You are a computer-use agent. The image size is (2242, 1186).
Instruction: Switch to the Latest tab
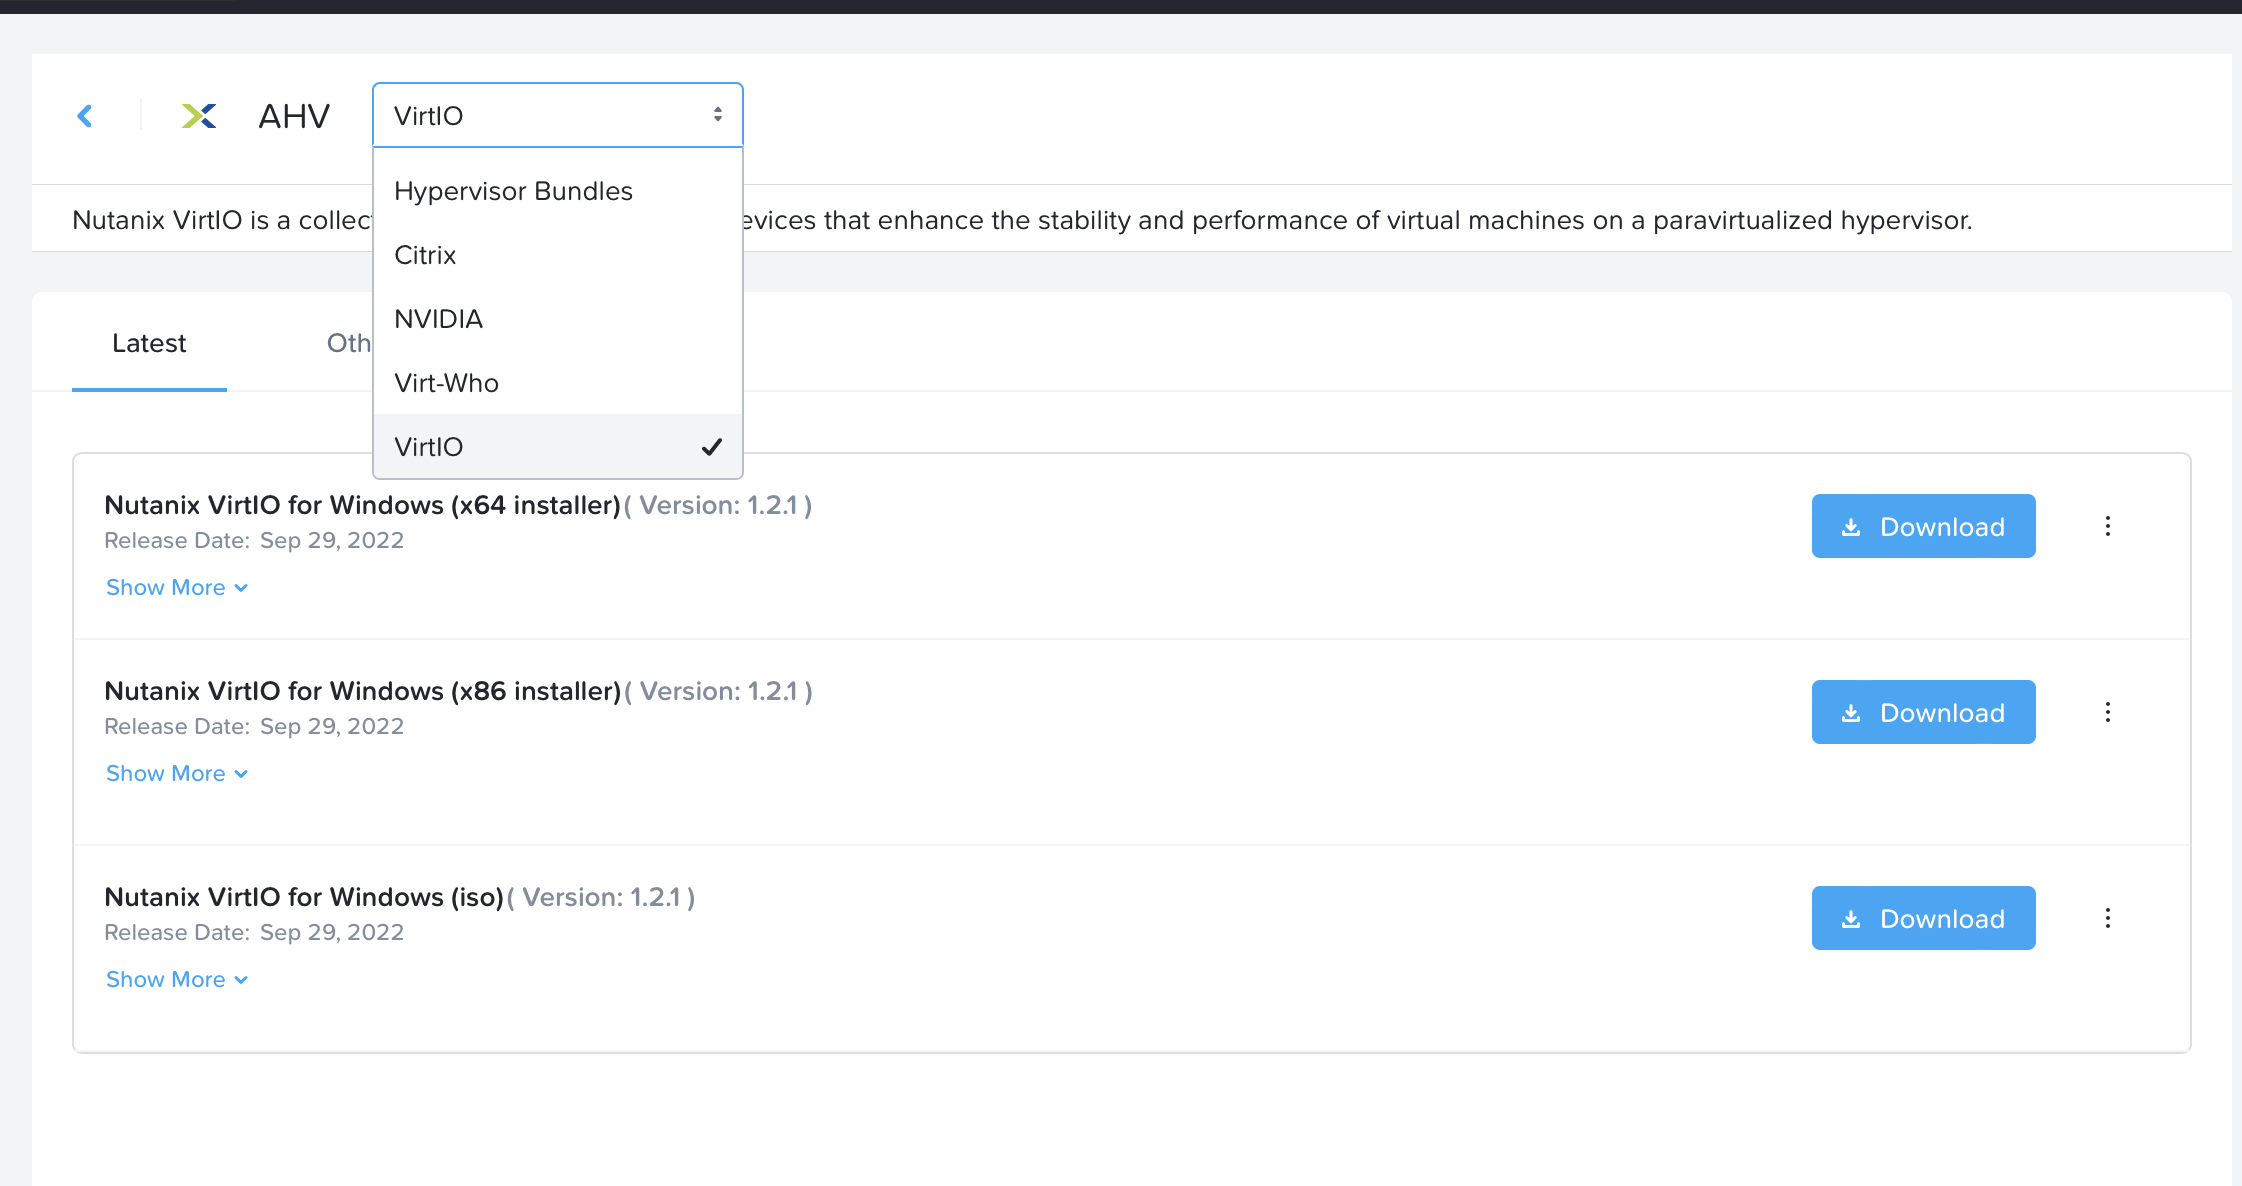[149, 343]
